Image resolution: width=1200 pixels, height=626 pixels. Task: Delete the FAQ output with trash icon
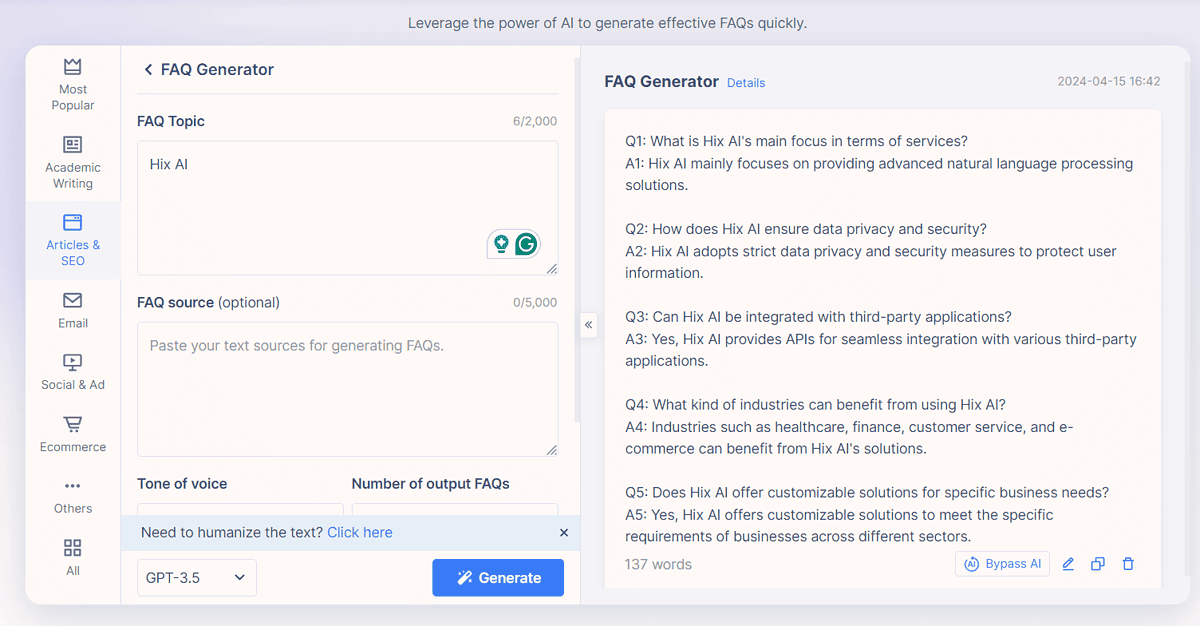tap(1128, 563)
